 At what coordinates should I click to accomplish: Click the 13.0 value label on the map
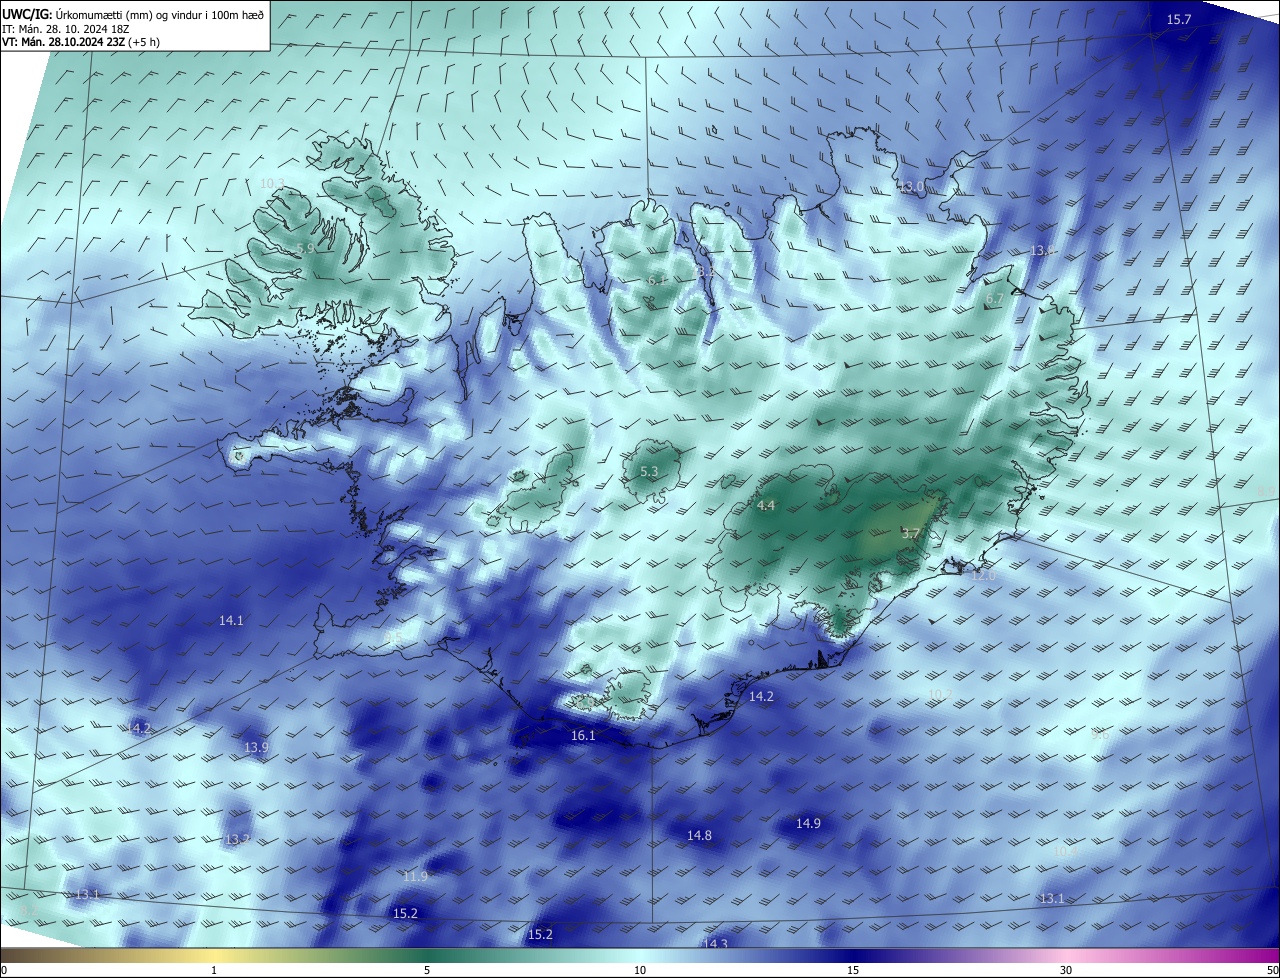pos(912,187)
